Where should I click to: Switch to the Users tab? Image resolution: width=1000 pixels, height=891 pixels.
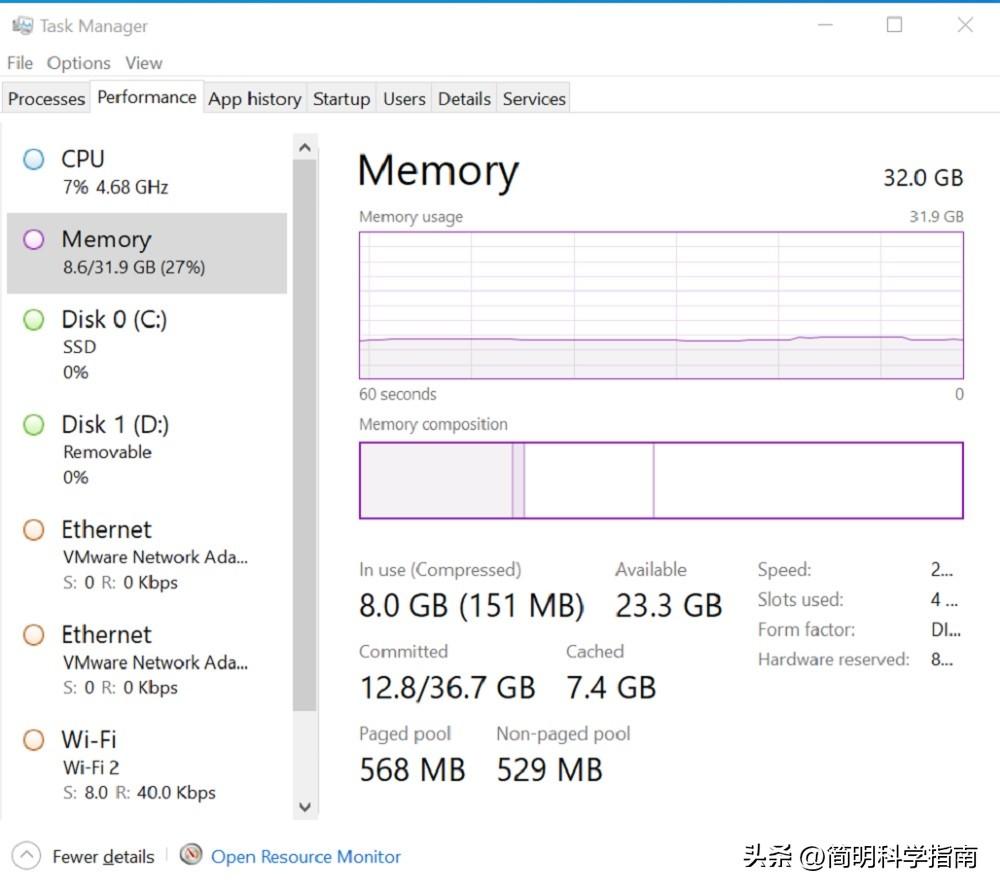[x=404, y=99]
